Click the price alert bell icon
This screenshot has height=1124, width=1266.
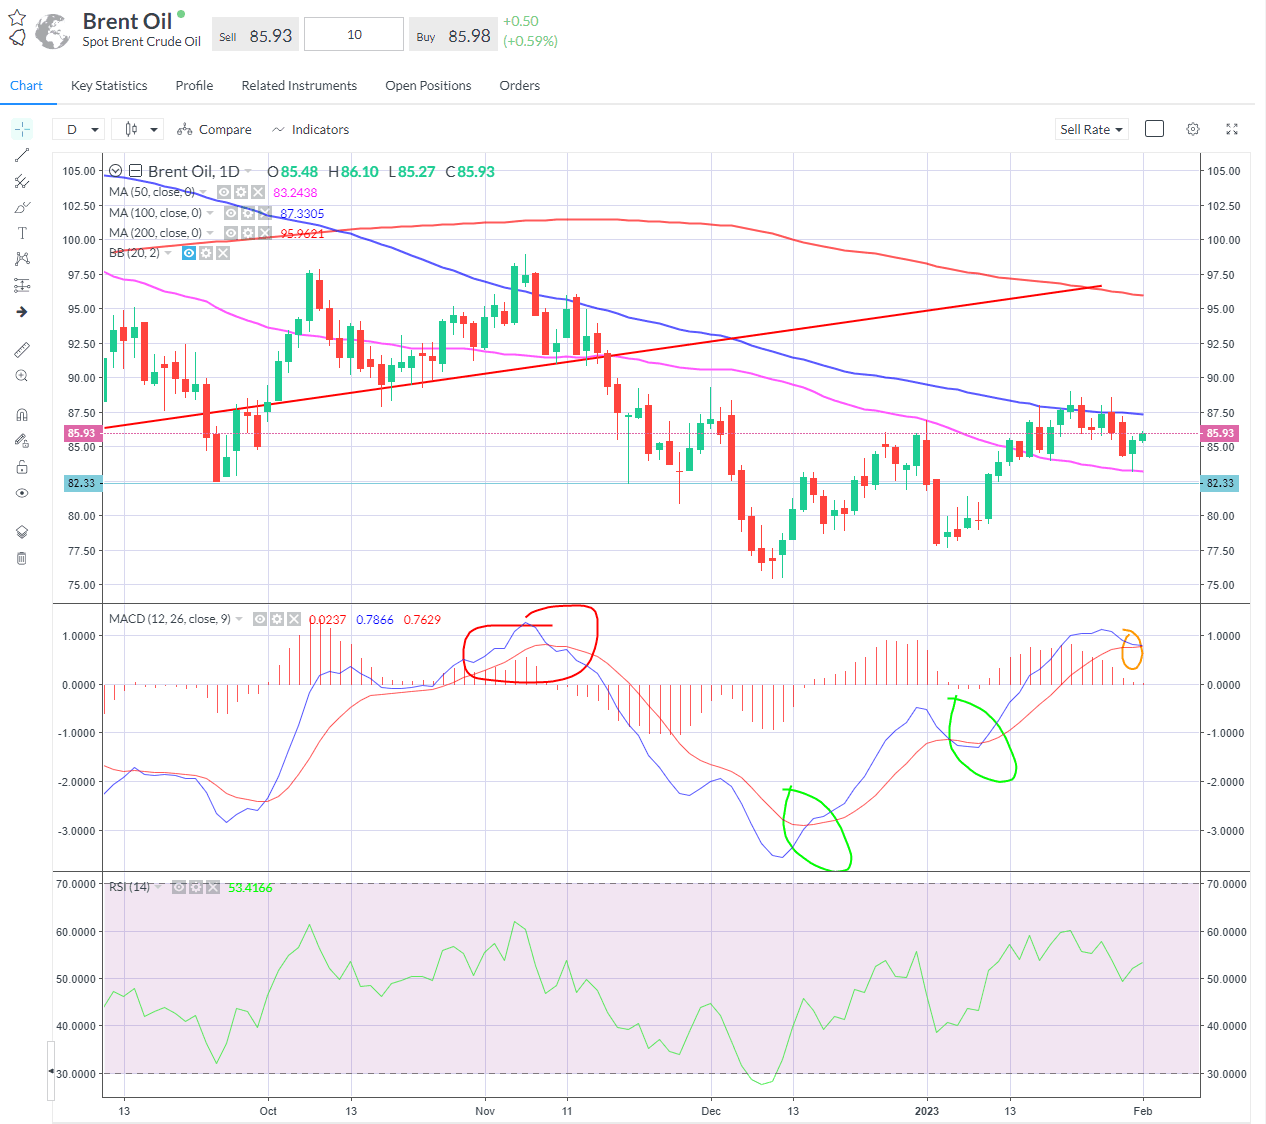(17, 38)
